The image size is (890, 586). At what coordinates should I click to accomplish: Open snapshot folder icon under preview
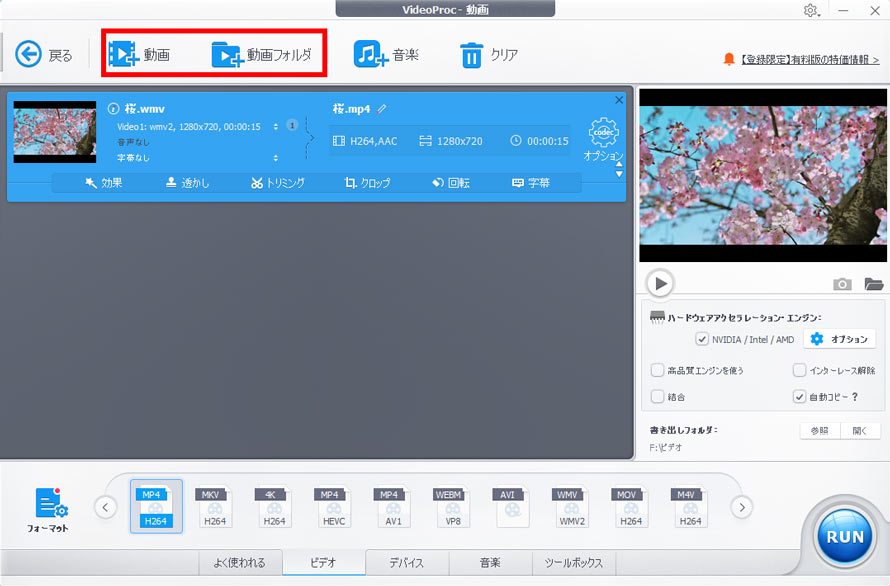pyautogui.click(x=874, y=284)
